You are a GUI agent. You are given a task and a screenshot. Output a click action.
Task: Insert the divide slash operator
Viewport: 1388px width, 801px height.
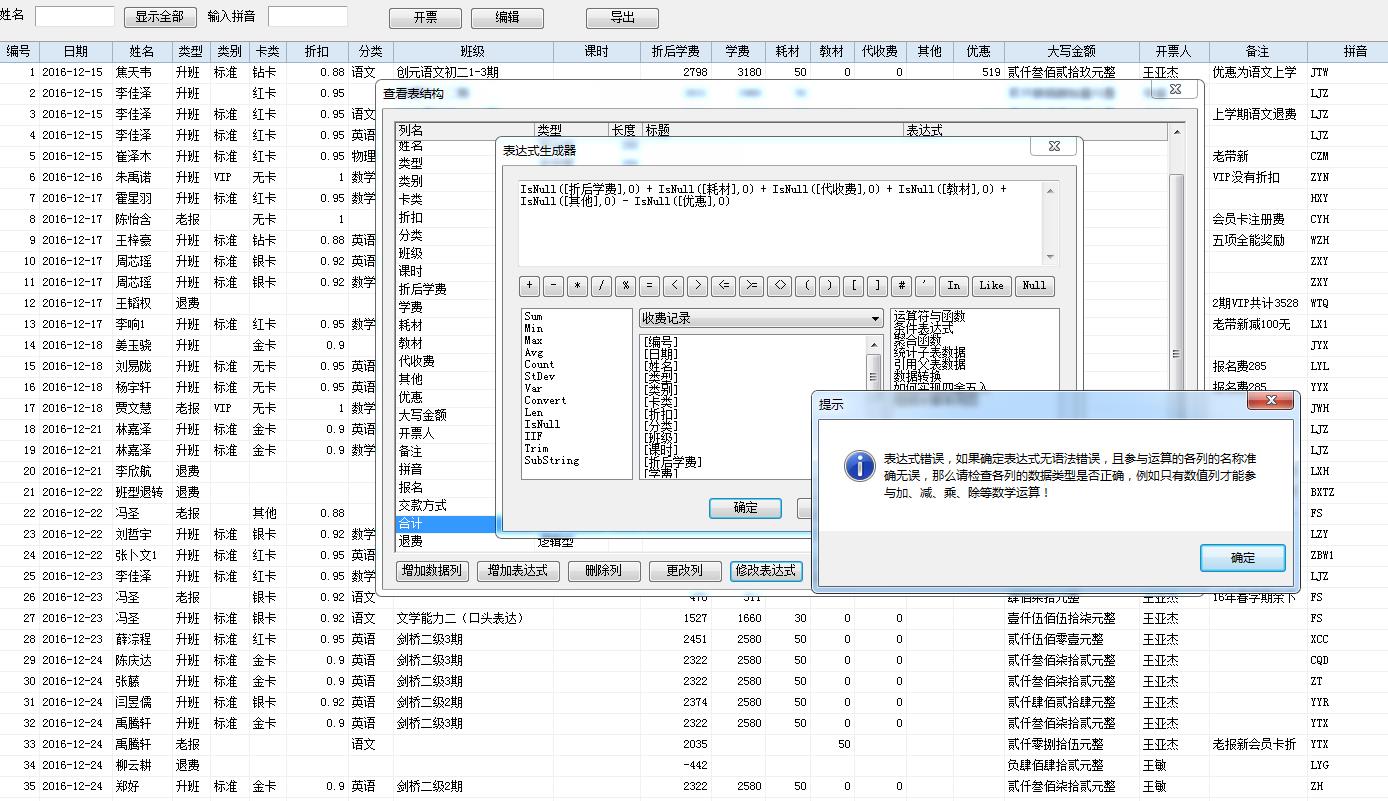pos(602,286)
